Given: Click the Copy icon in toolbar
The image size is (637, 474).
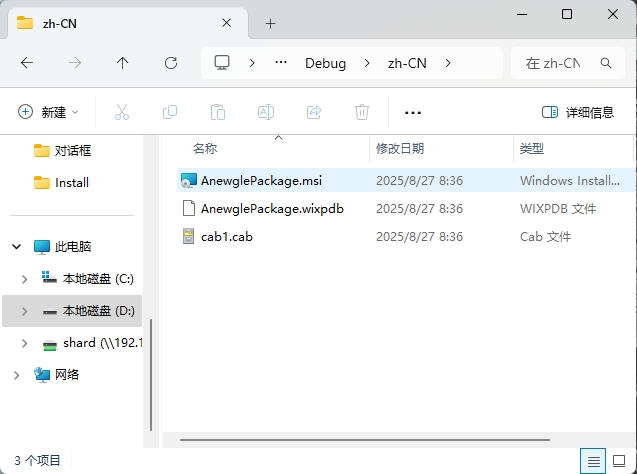Looking at the screenshot, I should [170, 112].
